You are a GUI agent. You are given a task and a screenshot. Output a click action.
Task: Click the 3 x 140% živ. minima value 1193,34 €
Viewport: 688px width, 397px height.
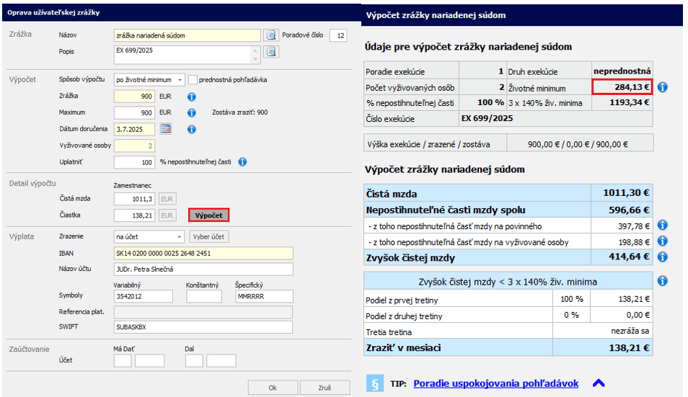click(x=629, y=103)
